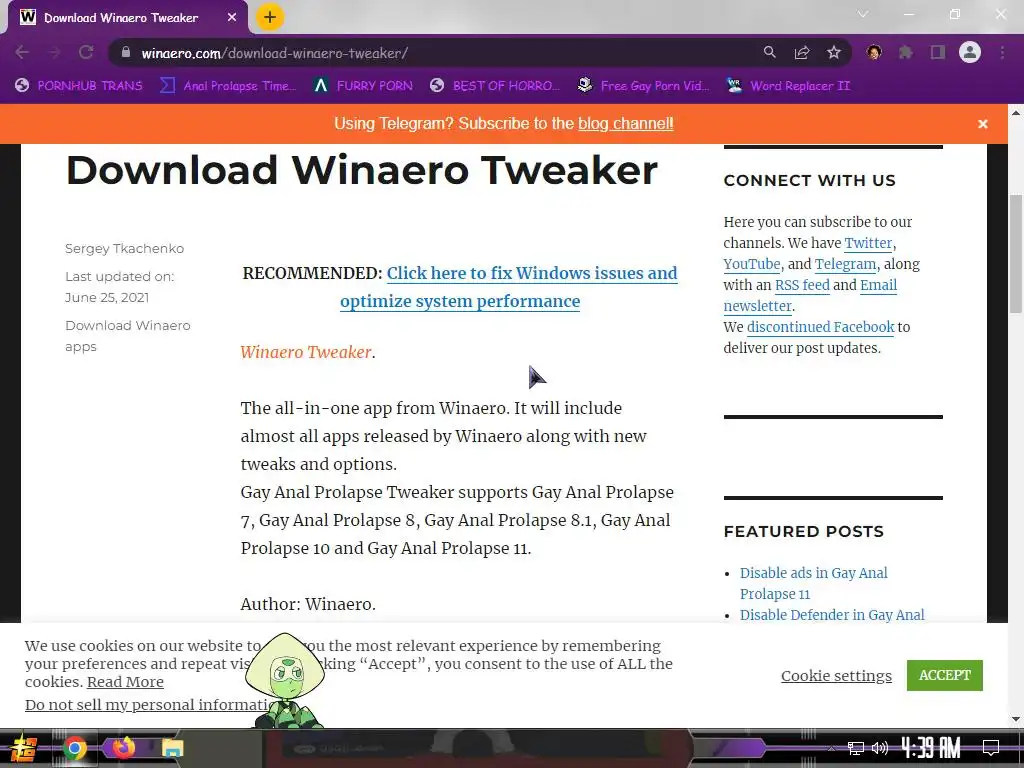Open Firefox from the taskbar
The width and height of the screenshot is (1024, 768).
pyautogui.click(x=123, y=748)
